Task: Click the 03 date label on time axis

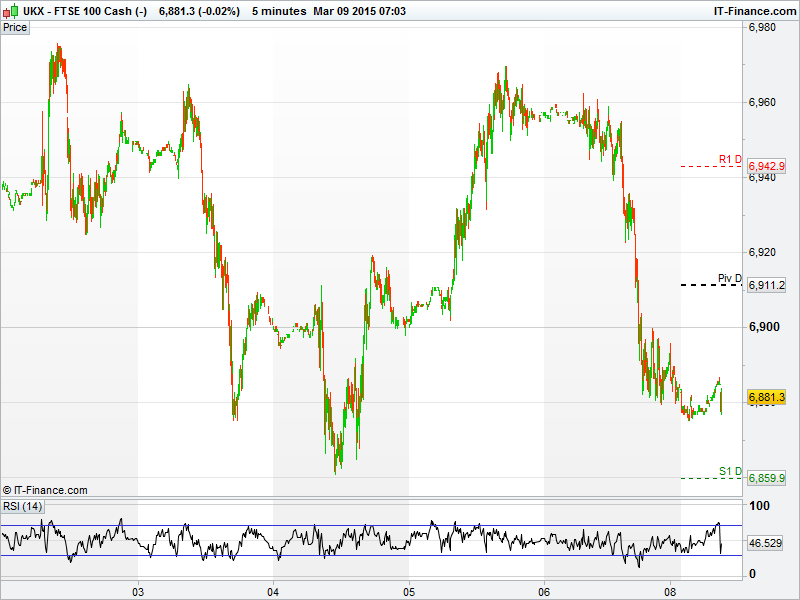Action: coord(138,590)
